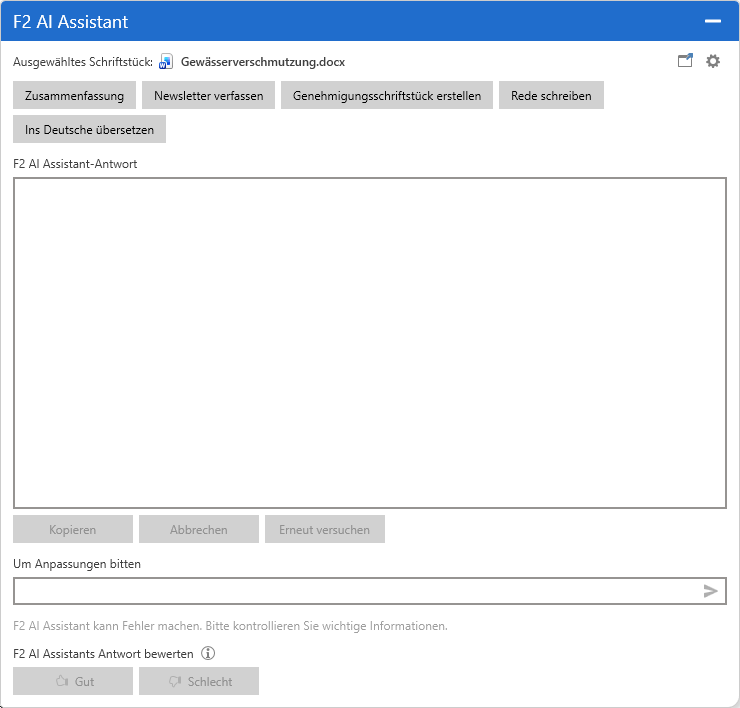Click the Word document icon beside filename

(166, 62)
